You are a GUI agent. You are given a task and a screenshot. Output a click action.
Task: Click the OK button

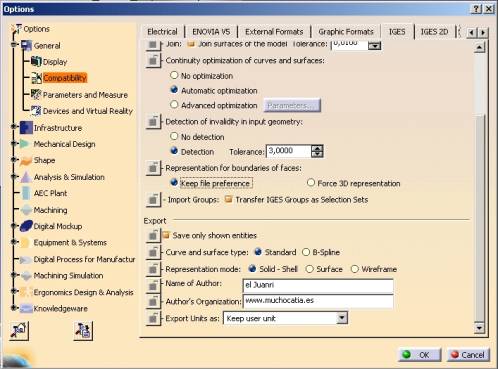(x=420, y=355)
